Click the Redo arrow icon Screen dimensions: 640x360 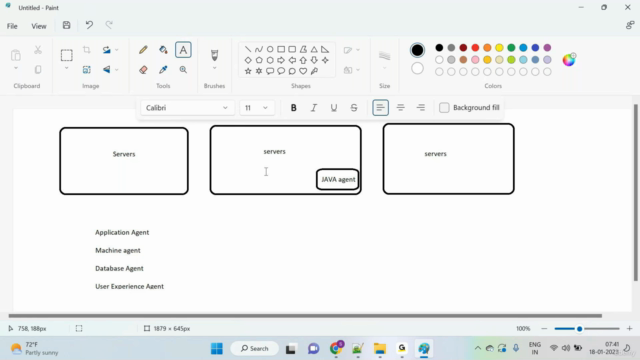tap(109, 25)
